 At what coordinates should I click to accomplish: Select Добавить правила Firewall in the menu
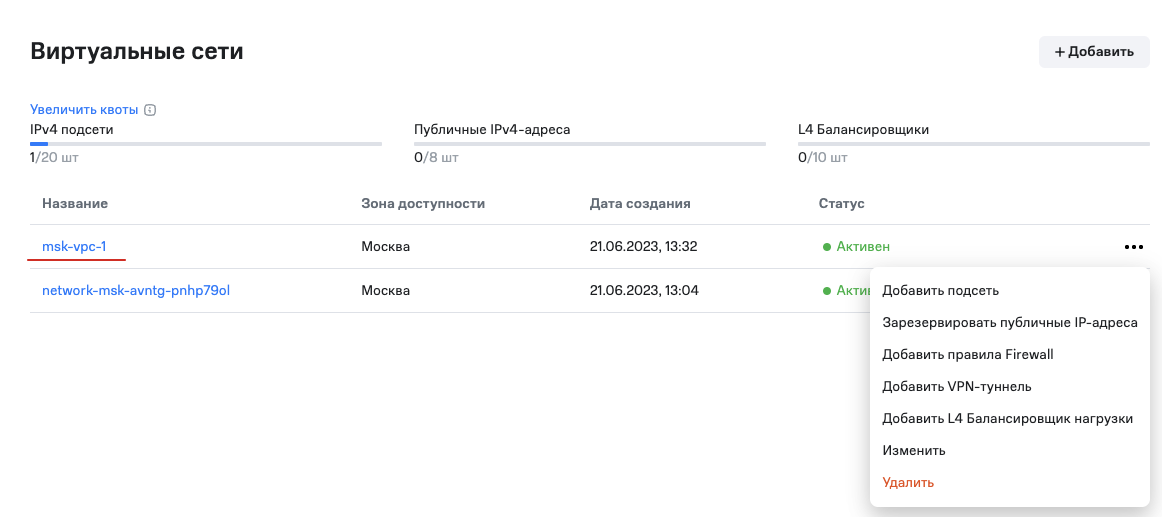(967, 355)
